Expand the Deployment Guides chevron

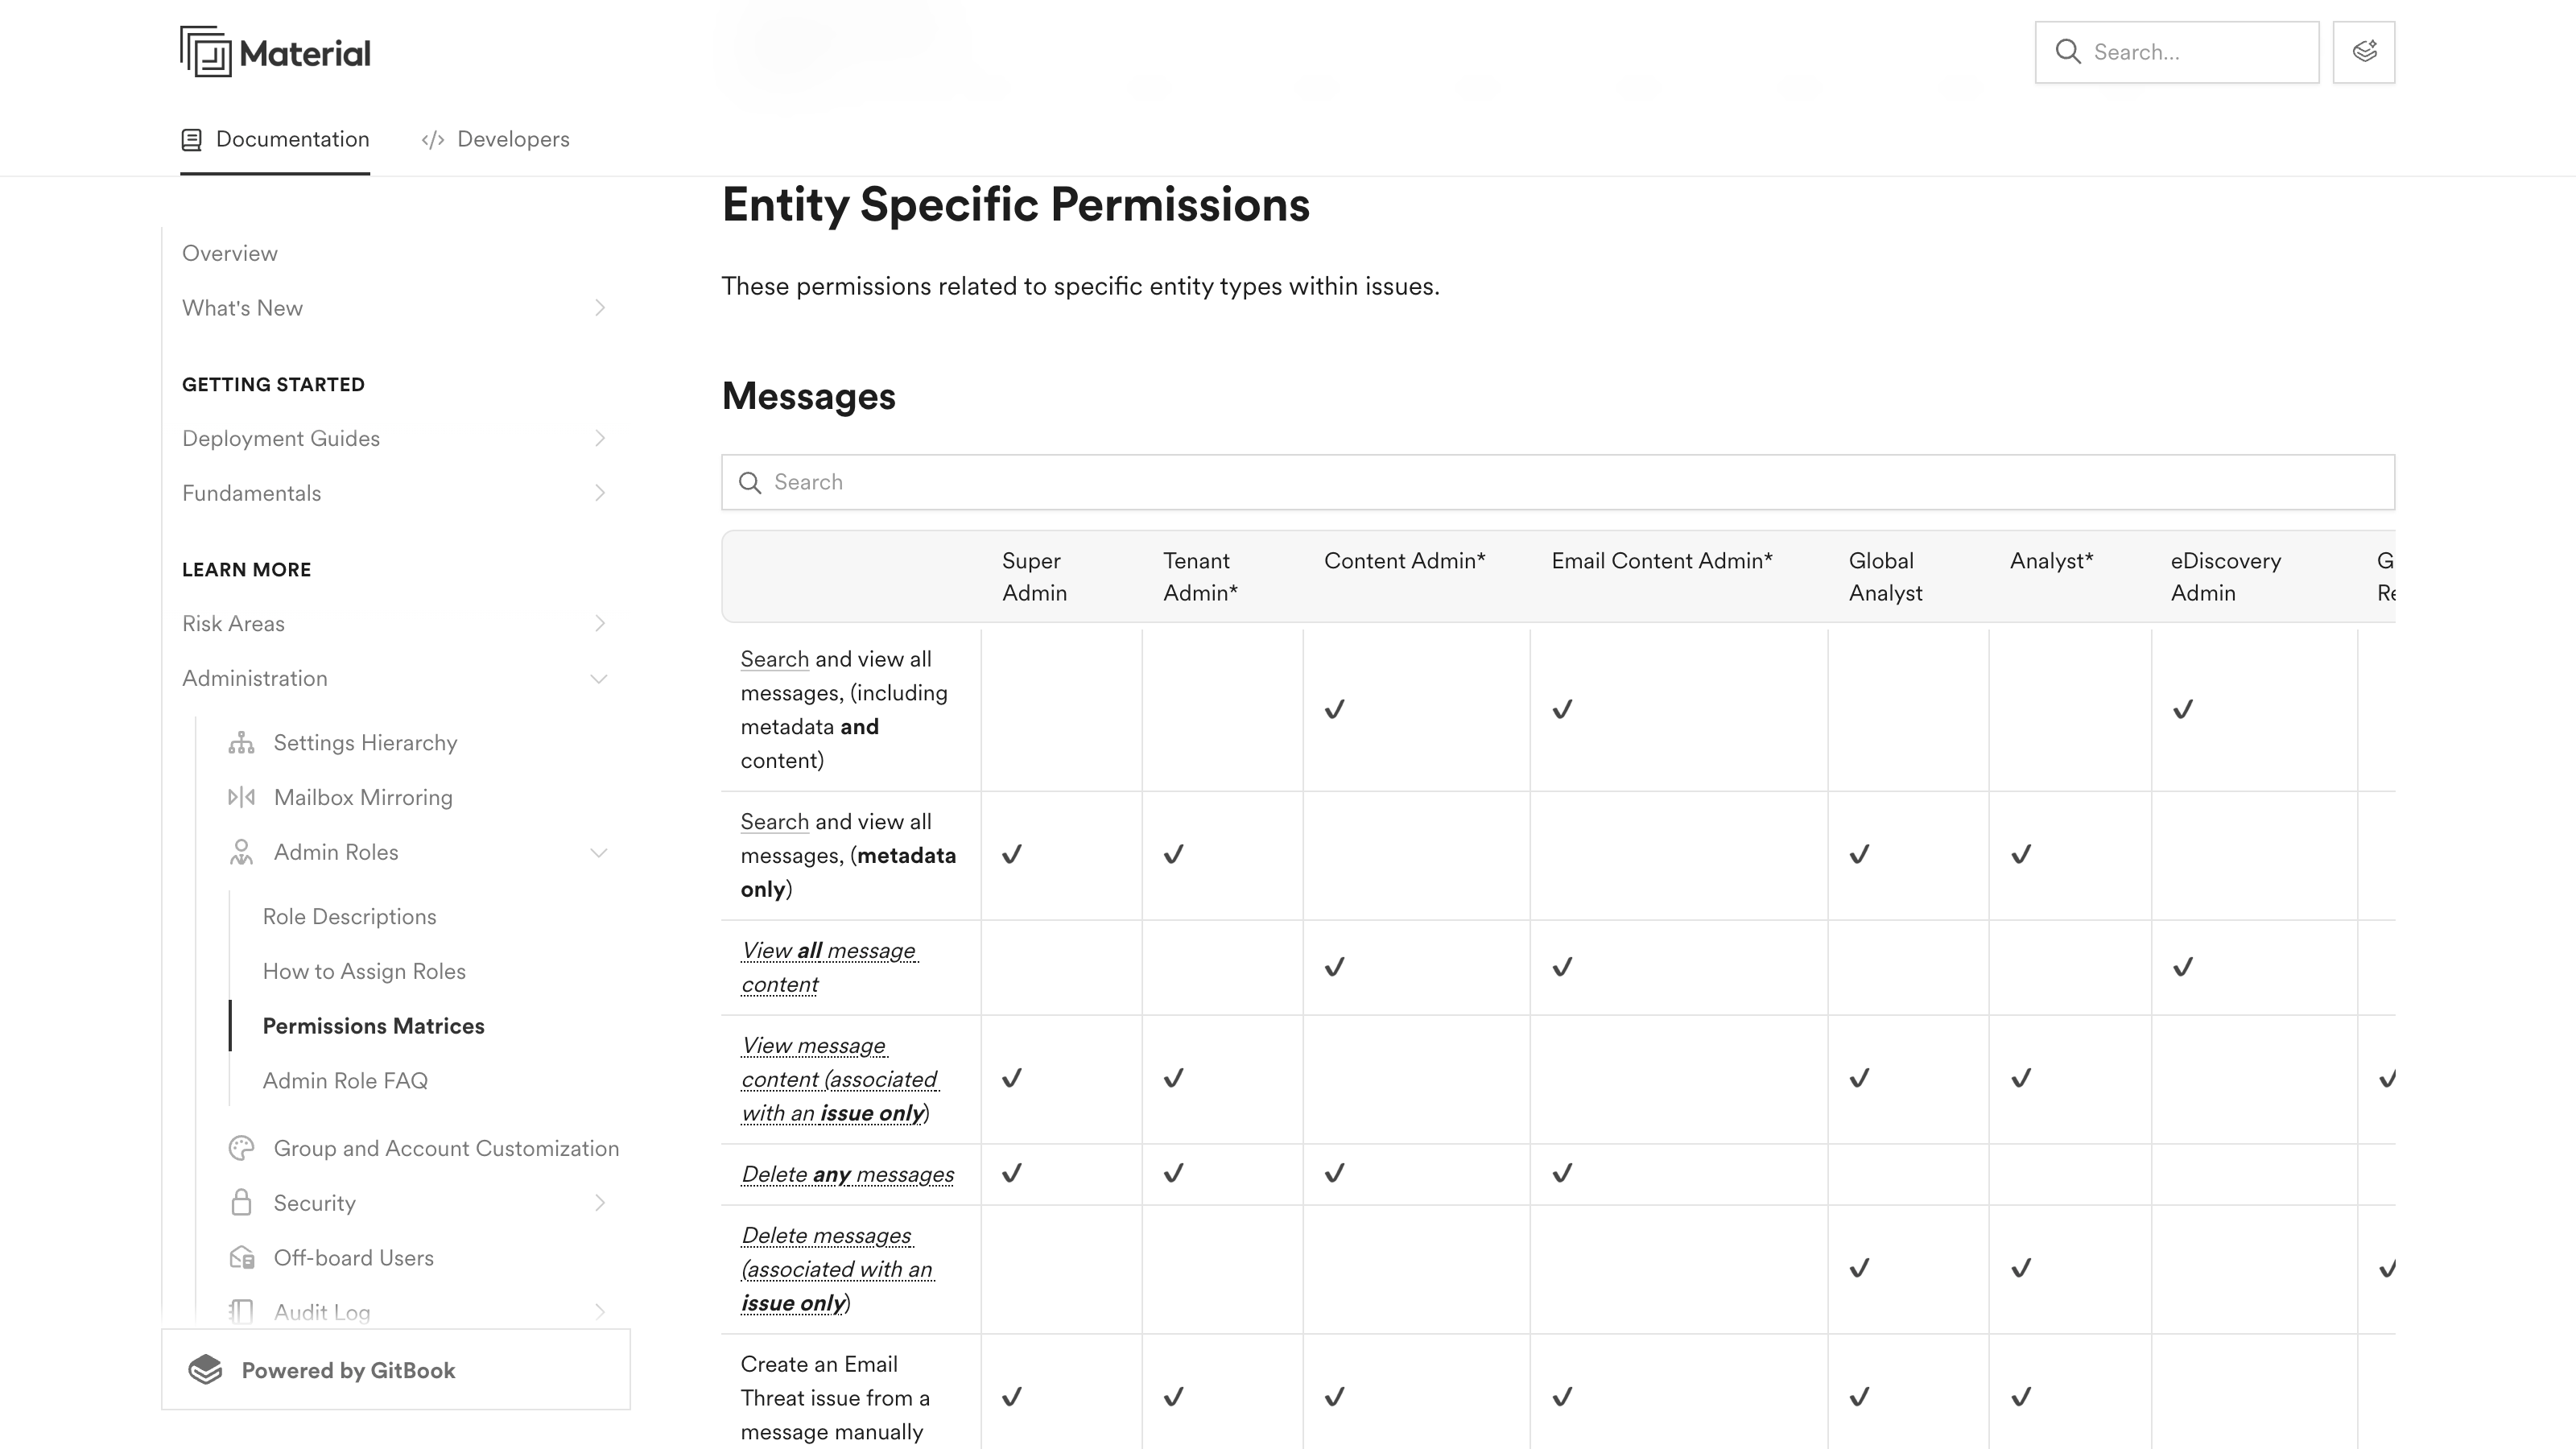click(x=600, y=438)
